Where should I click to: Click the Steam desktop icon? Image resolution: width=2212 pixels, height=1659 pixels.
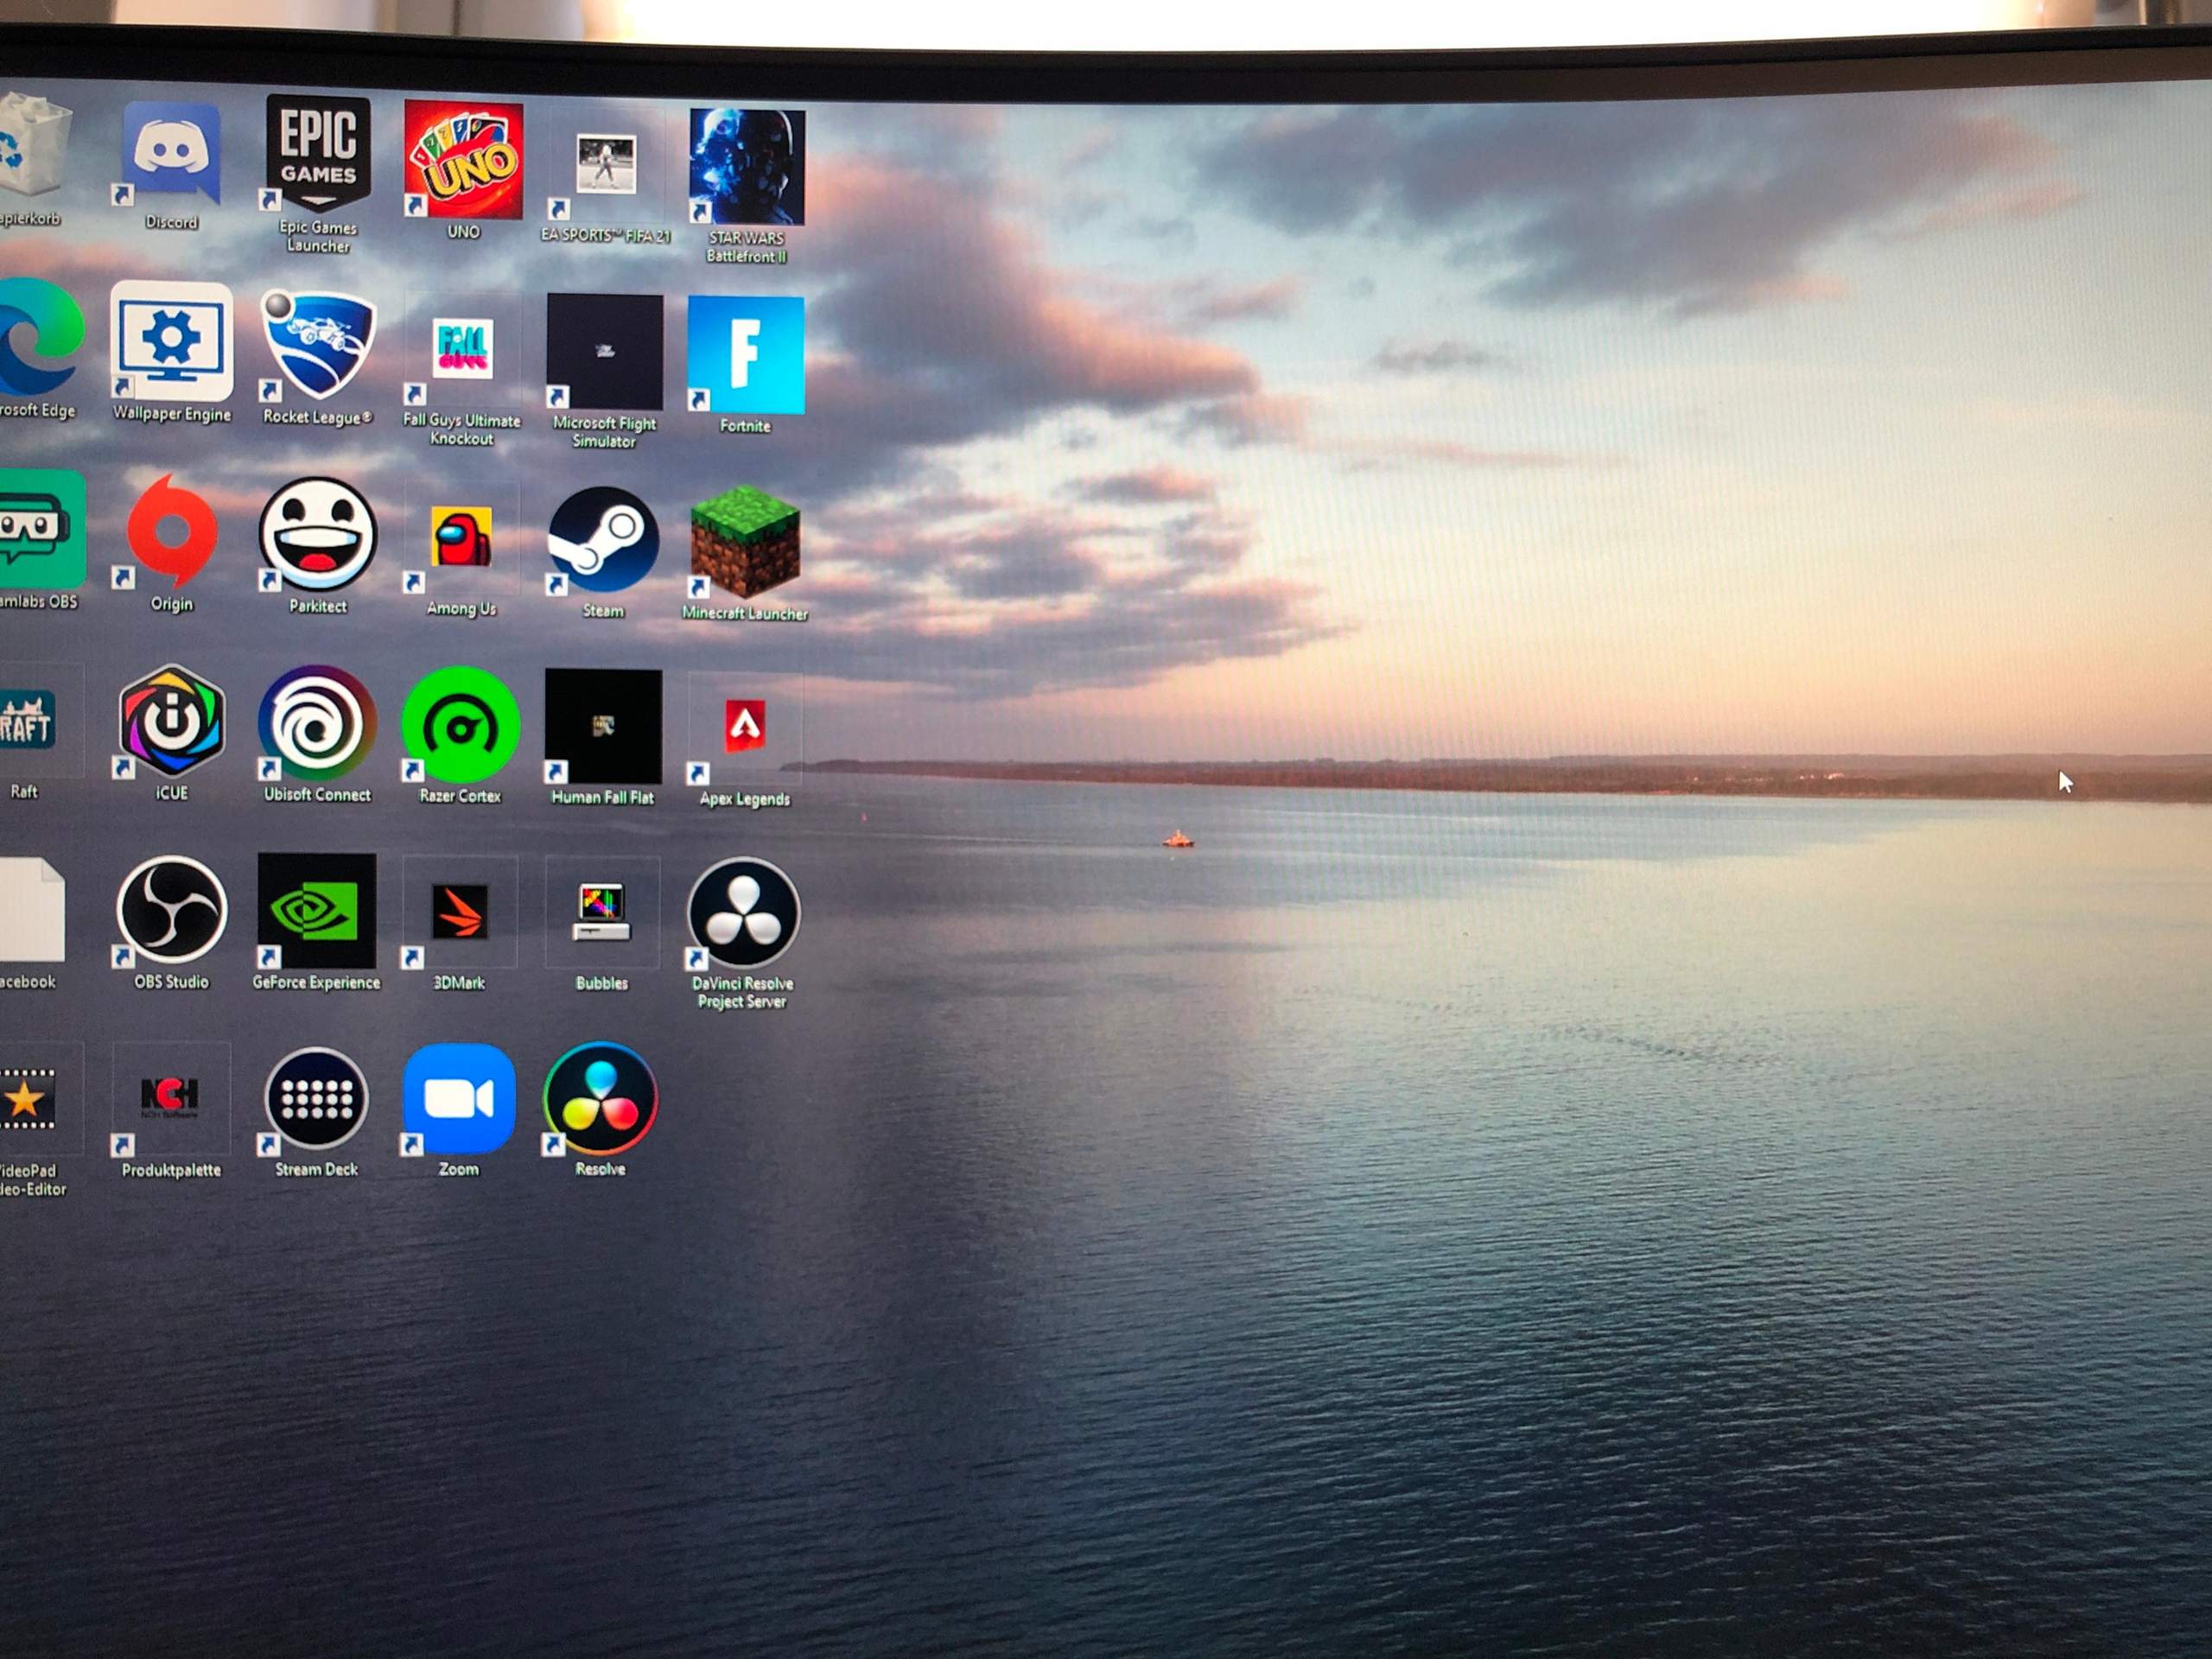click(x=603, y=540)
